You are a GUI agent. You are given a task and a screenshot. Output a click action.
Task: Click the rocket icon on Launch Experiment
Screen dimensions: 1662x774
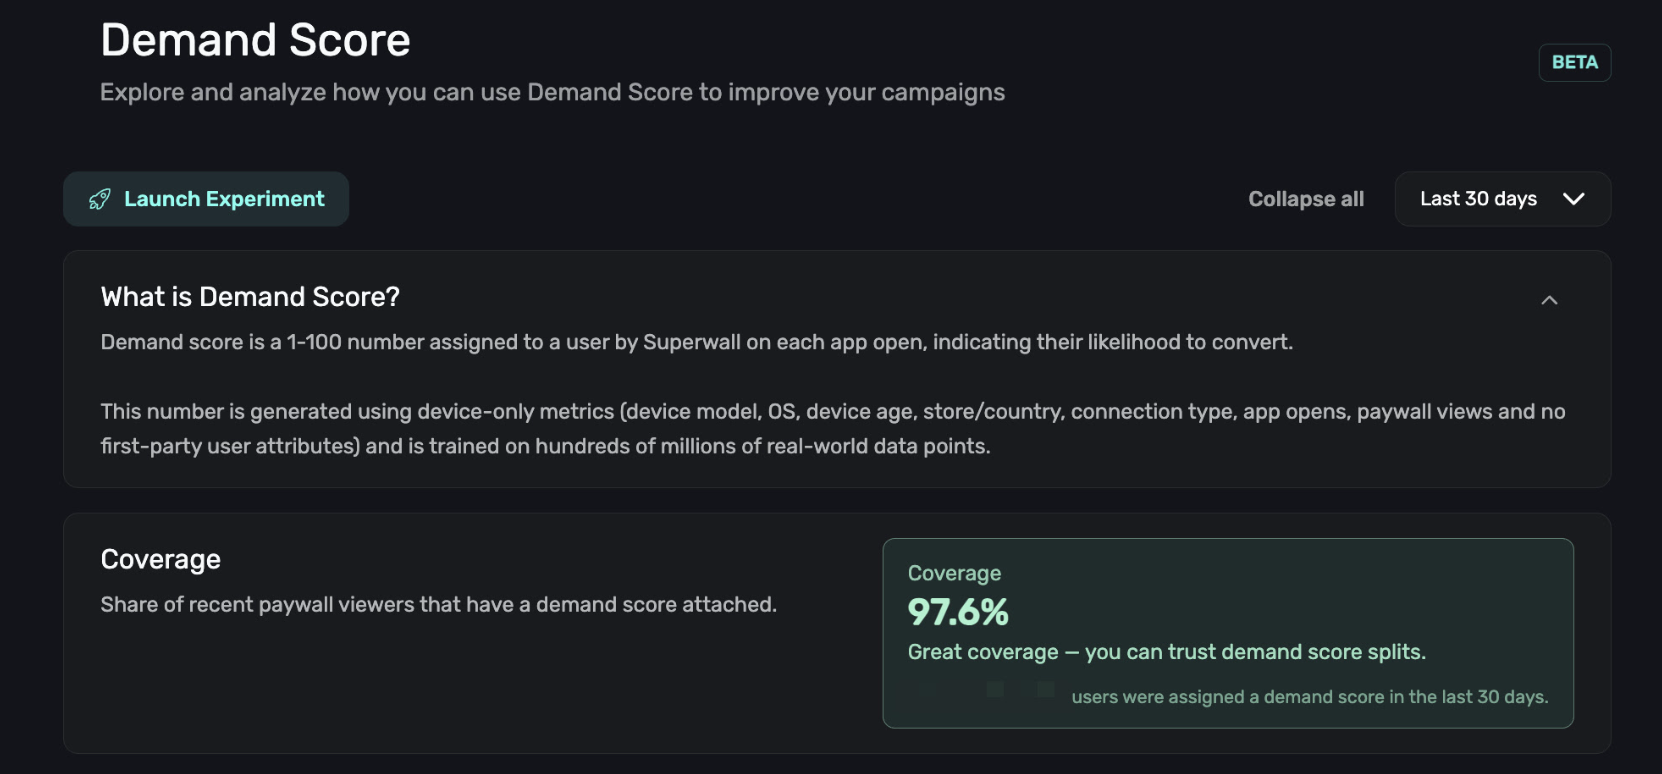pyautogui.click(x=99, y=199)
